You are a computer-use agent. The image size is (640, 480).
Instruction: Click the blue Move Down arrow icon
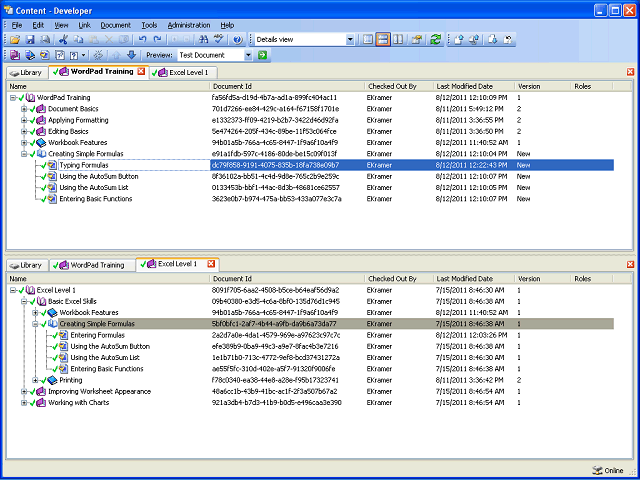pos(131,55)
